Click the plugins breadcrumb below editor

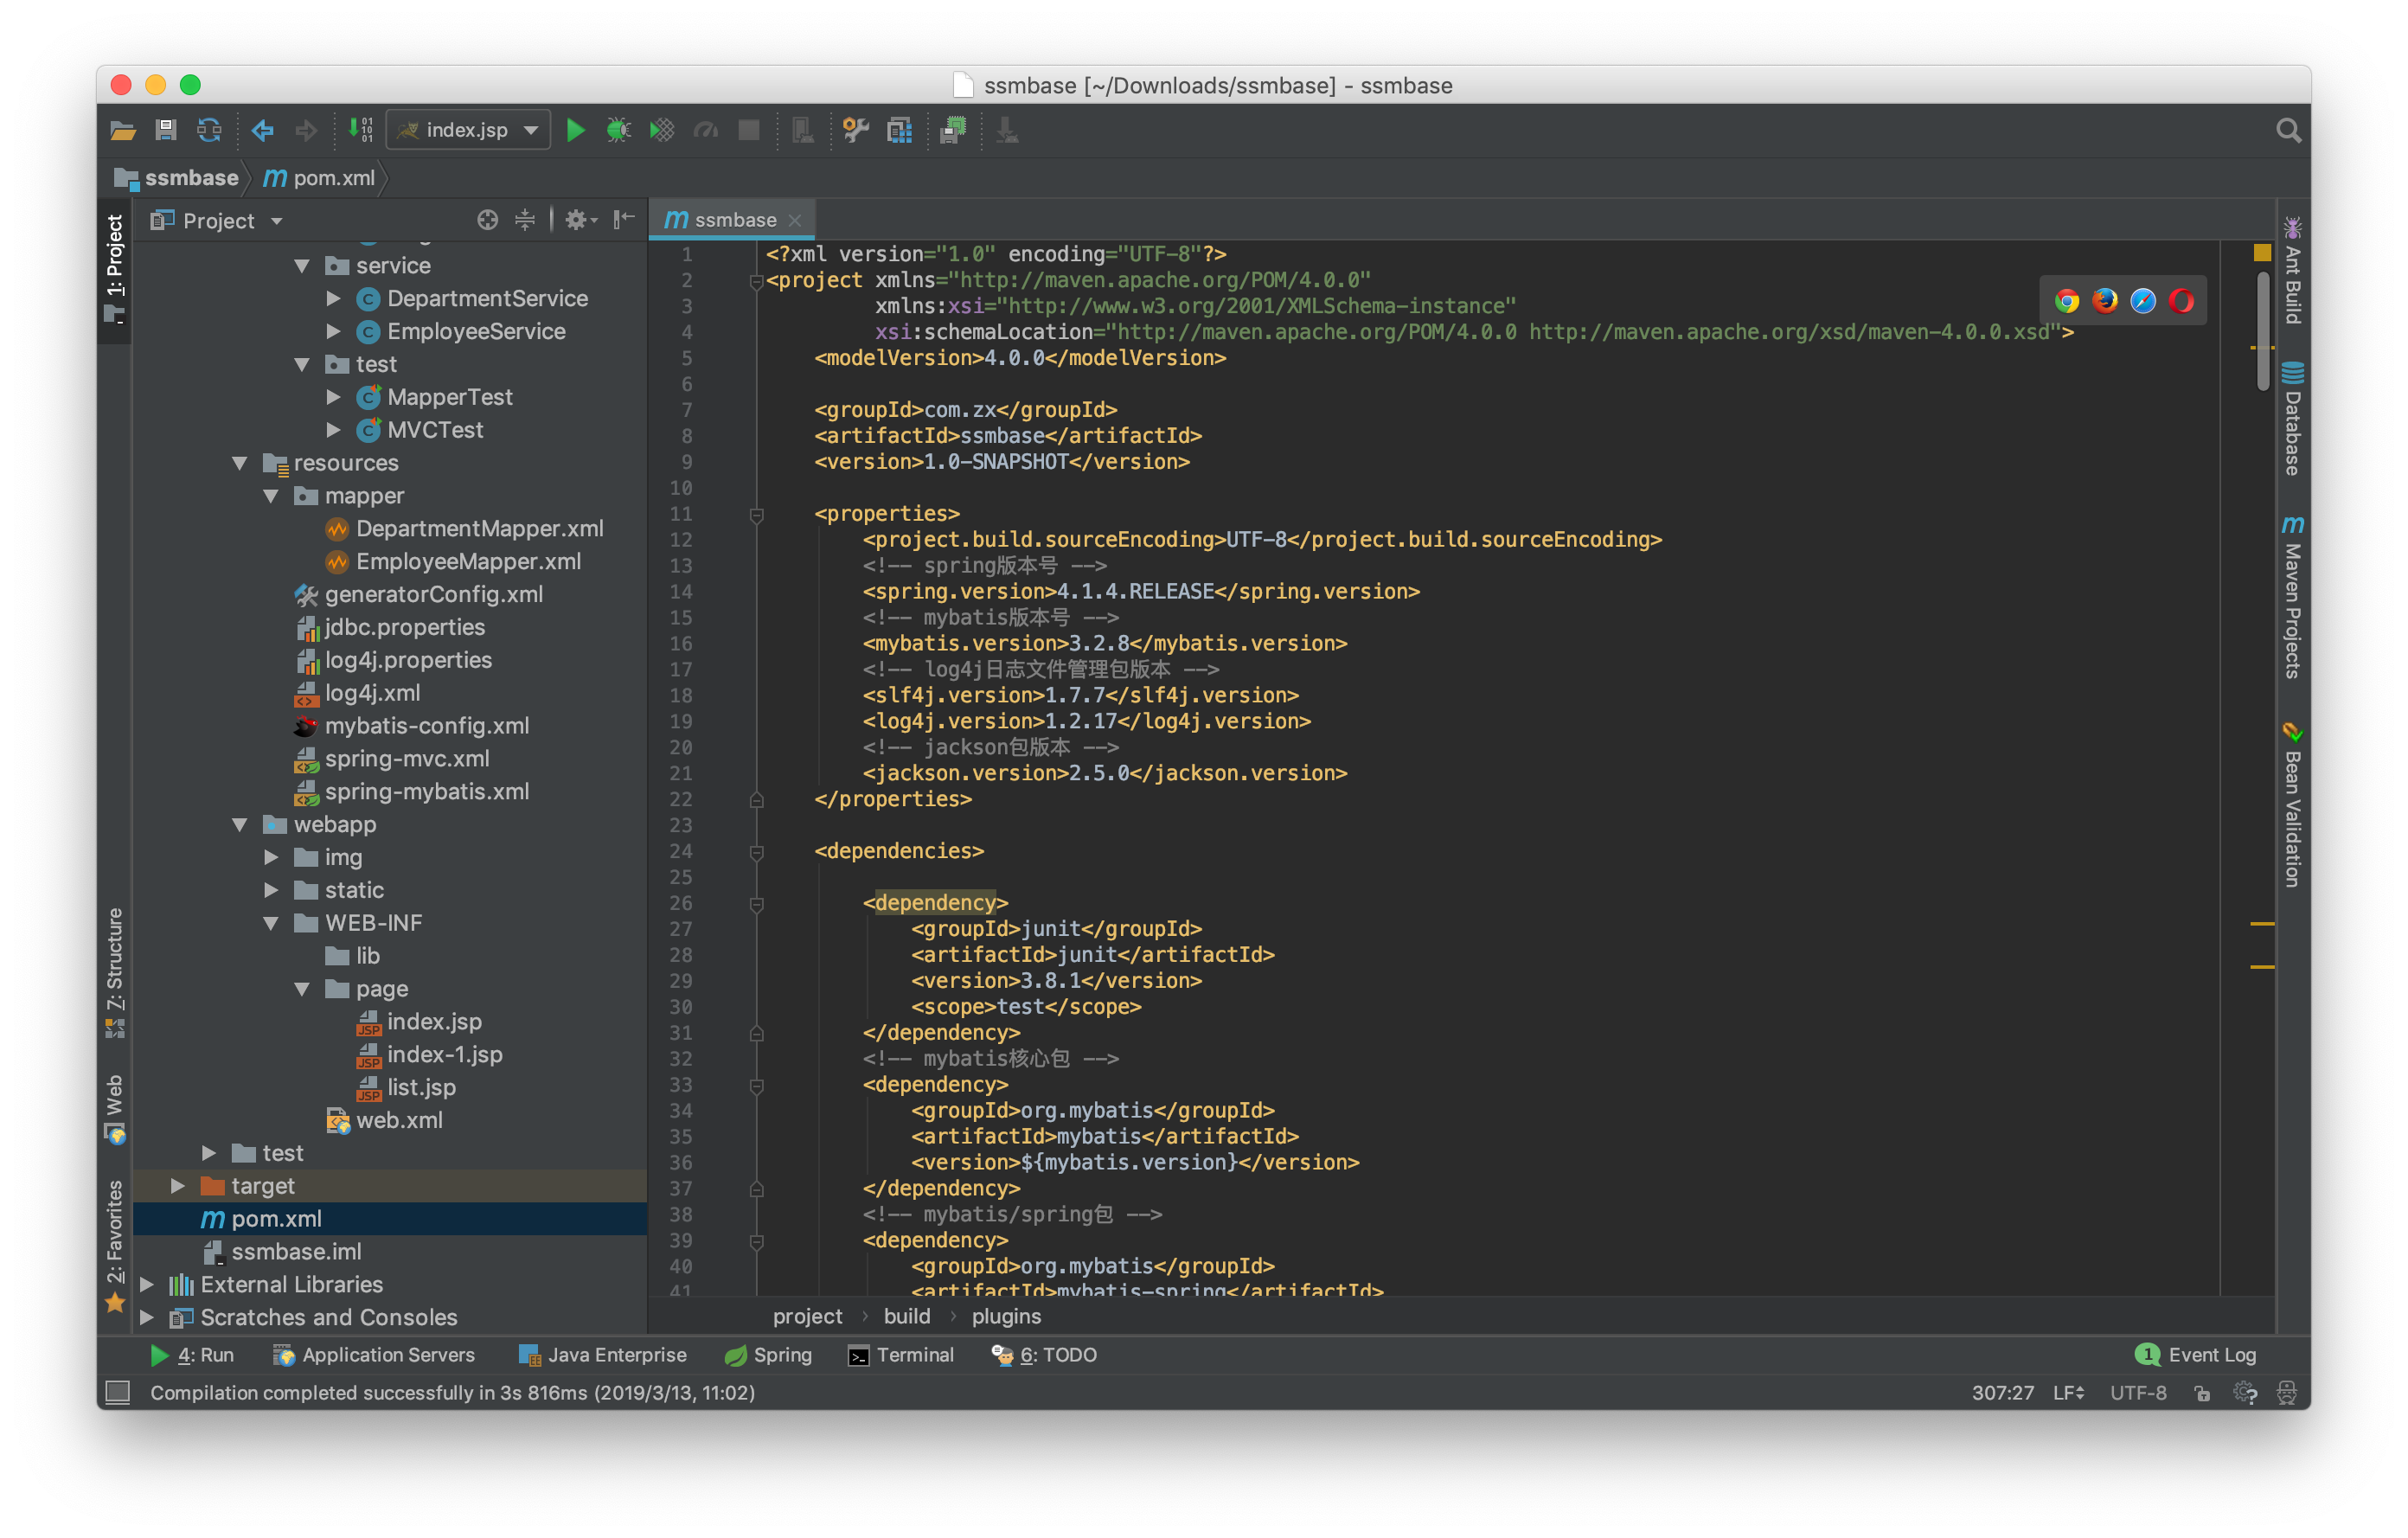(1006, 1317)
